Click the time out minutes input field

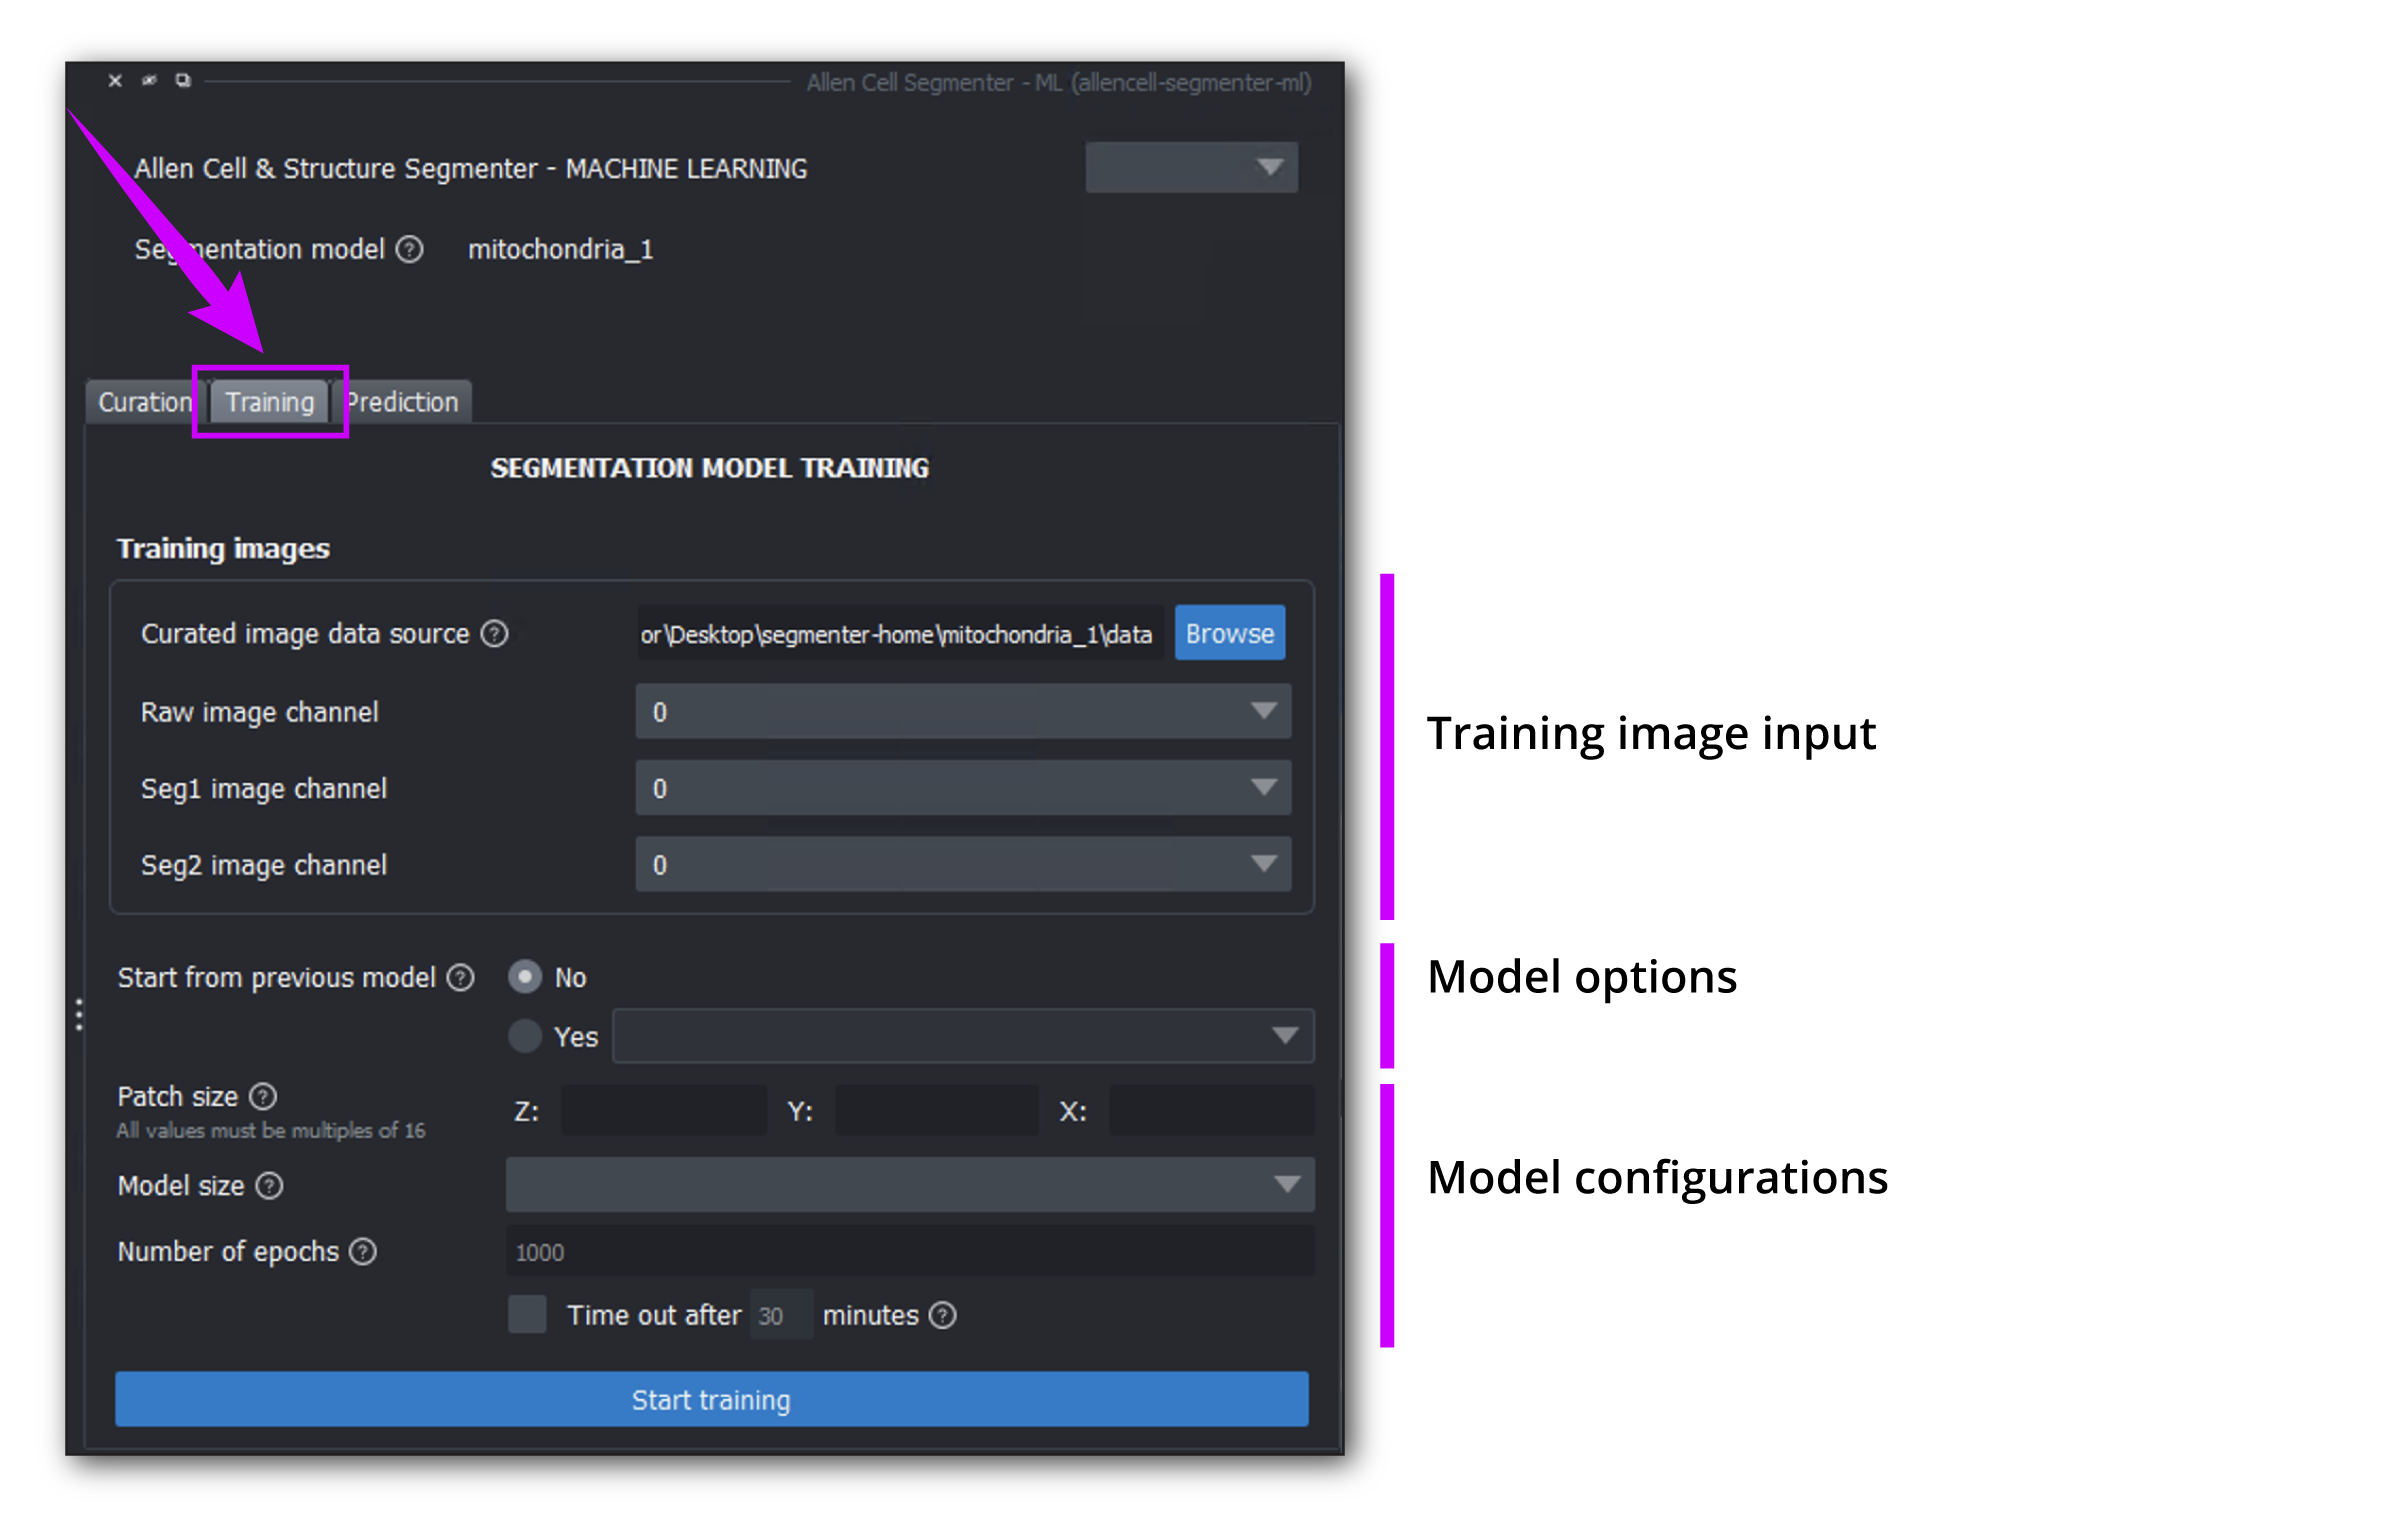tap(781, 1315)
